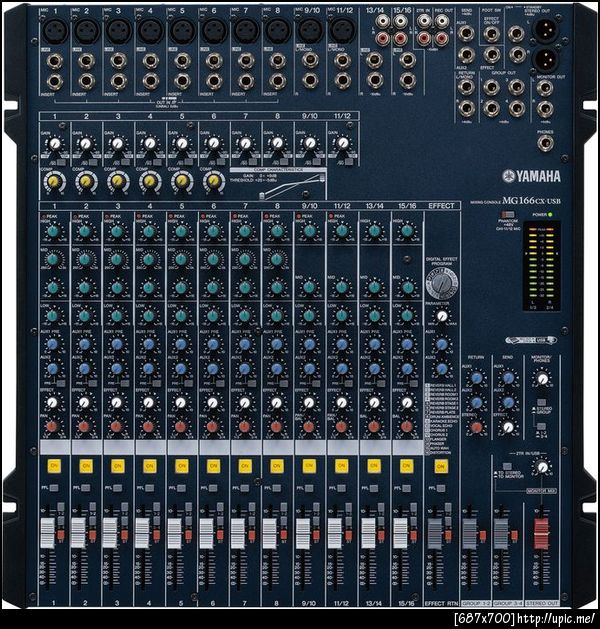Click channel 2 yellow COMP knob

(x=86, y=182)
